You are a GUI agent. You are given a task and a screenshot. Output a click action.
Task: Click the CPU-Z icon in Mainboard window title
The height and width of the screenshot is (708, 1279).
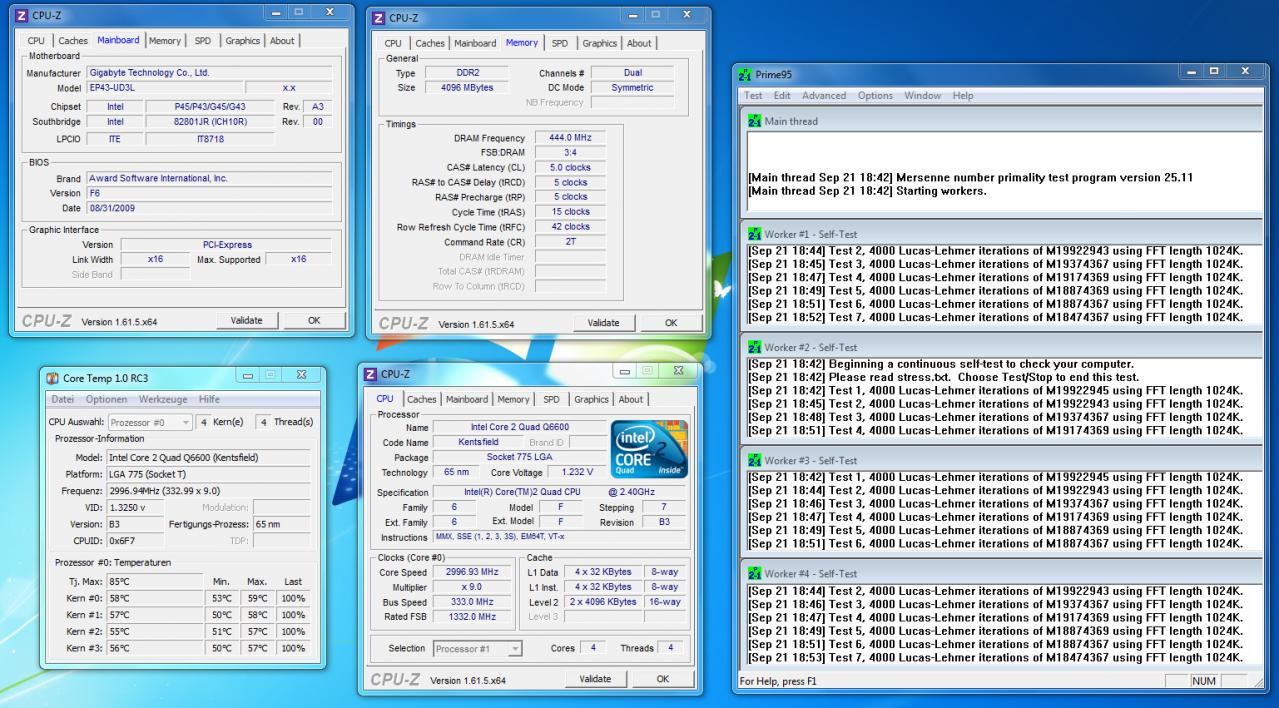click(x=23, y=15)
